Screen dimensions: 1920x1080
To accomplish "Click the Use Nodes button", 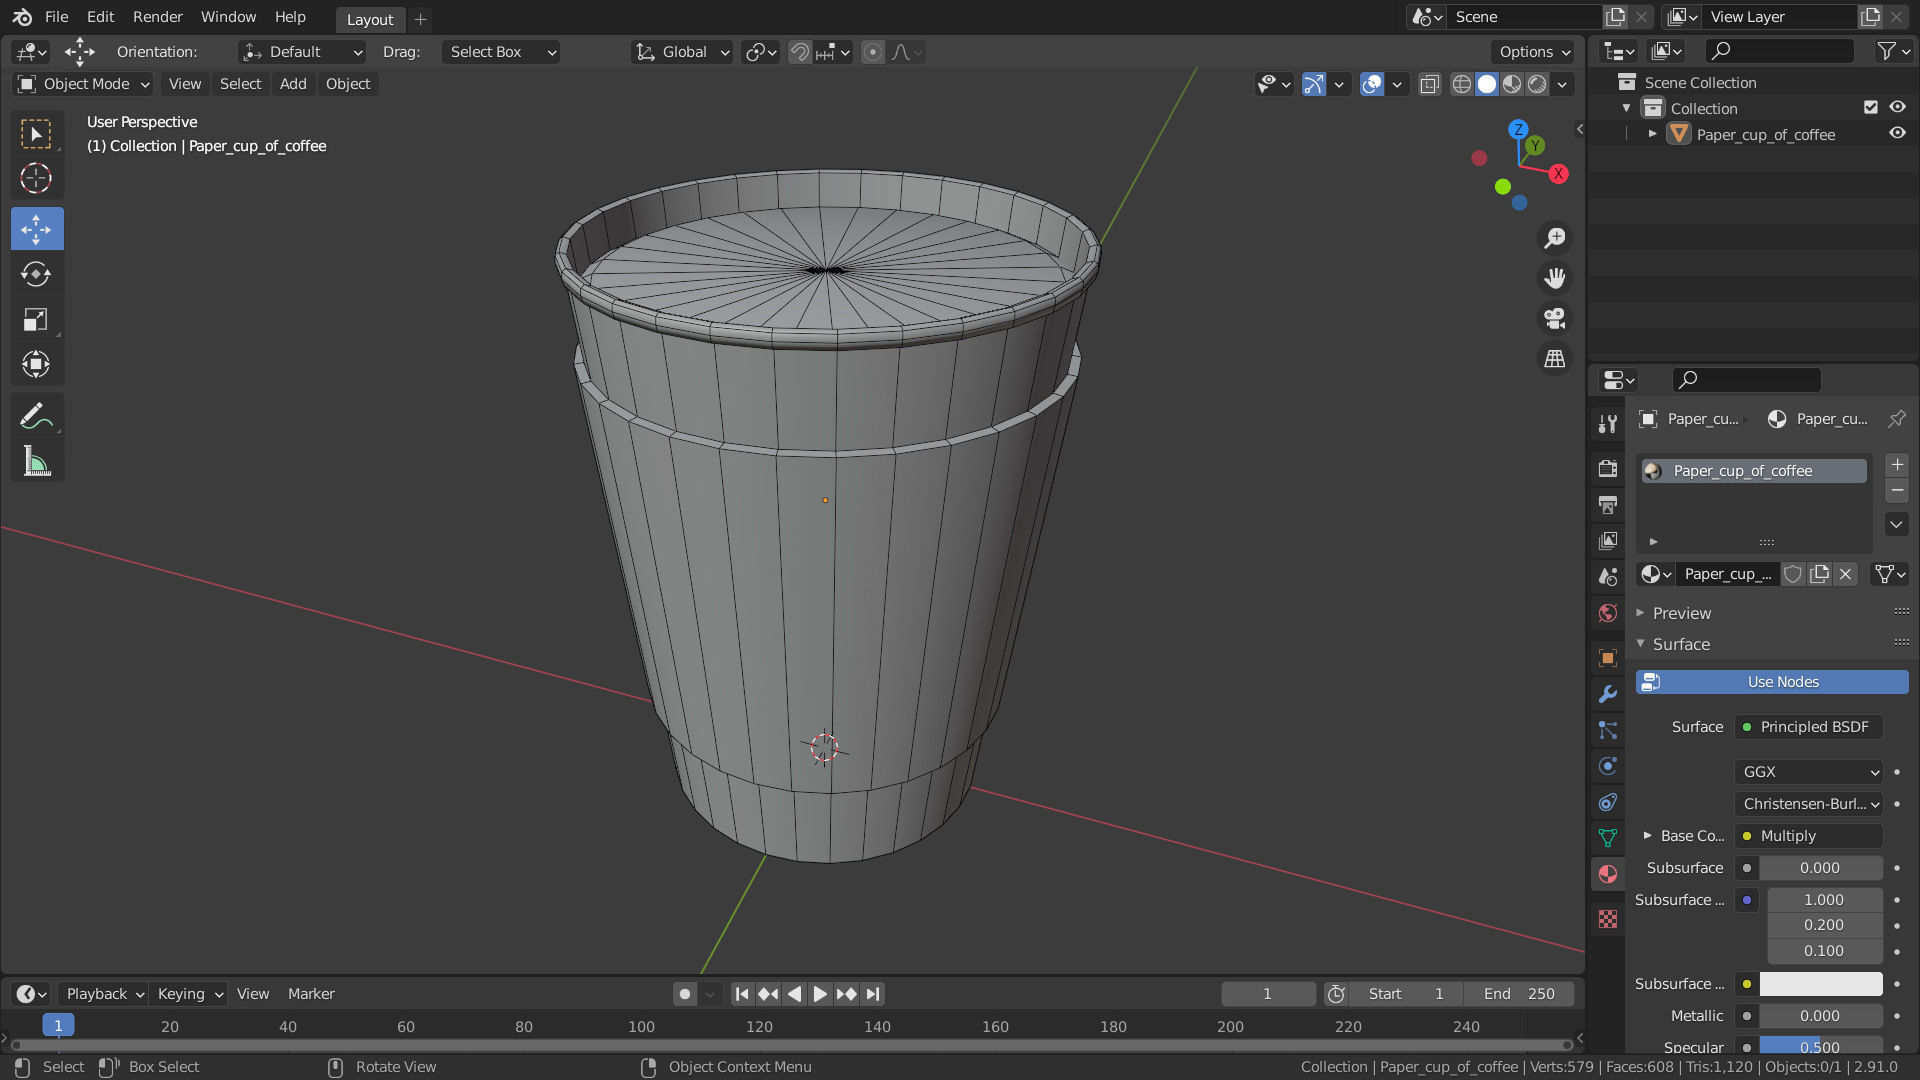I will tap(1772, 682).
